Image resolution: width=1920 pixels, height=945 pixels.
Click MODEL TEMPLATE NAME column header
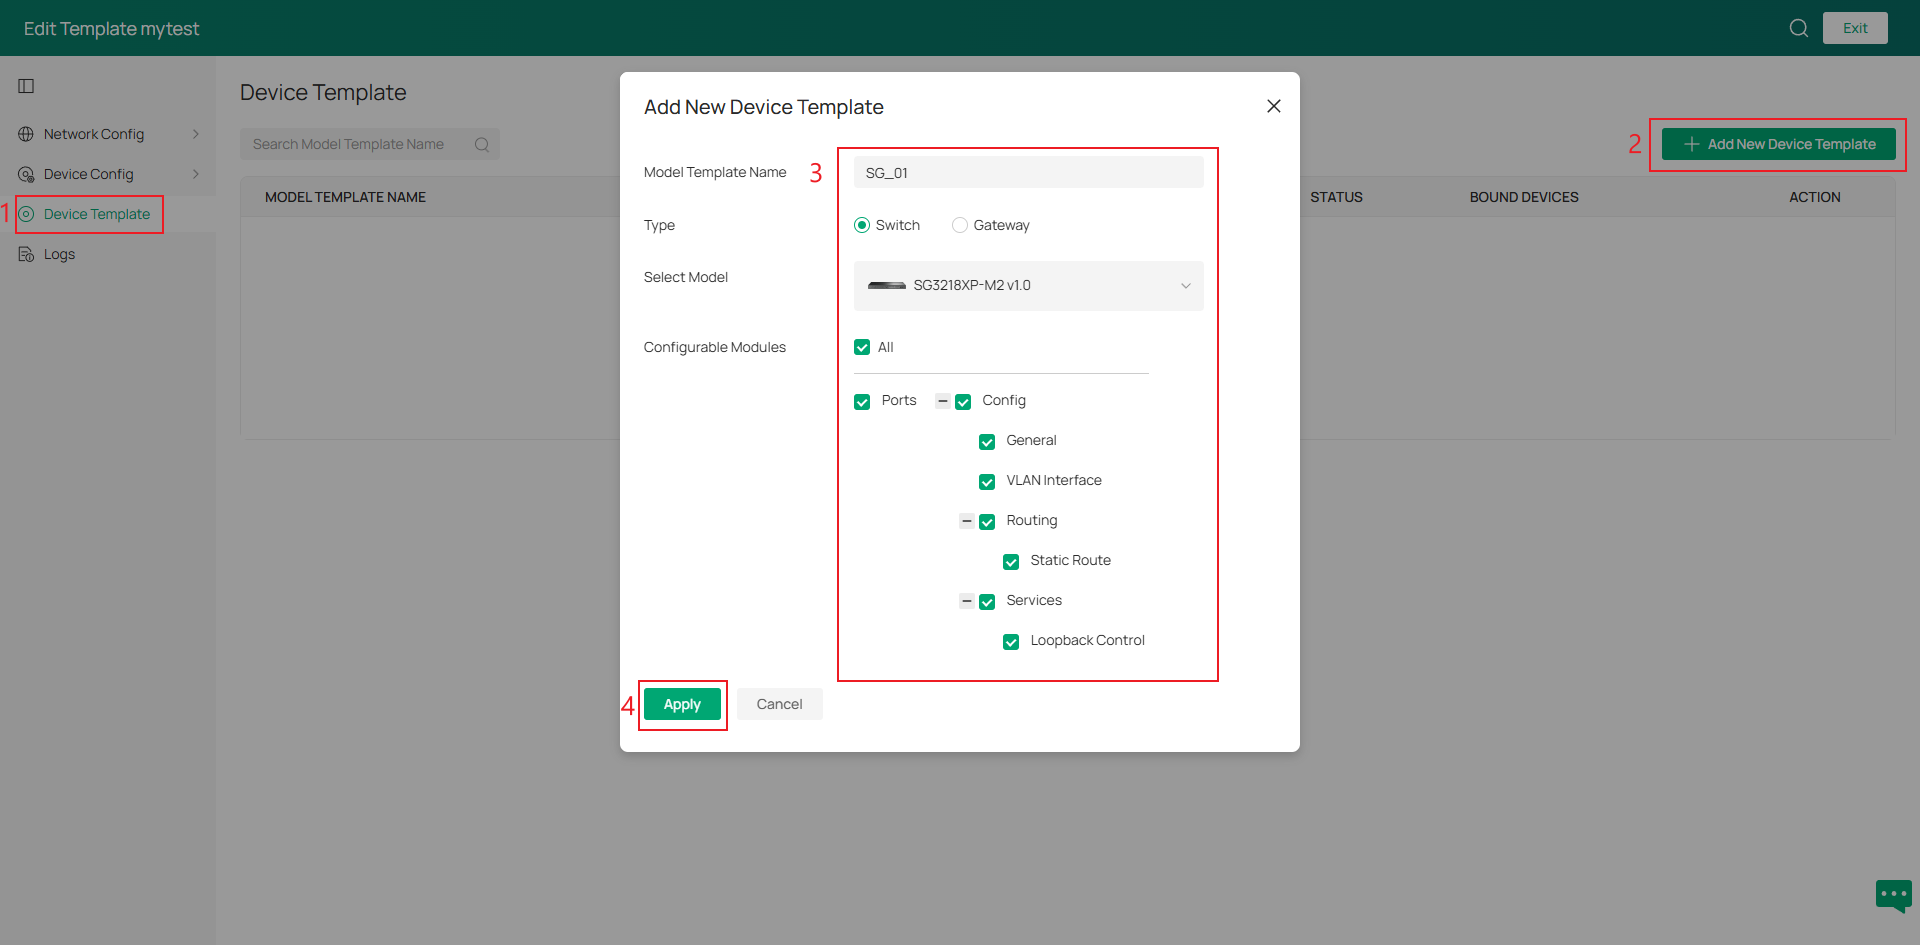(x=345, y=197)
